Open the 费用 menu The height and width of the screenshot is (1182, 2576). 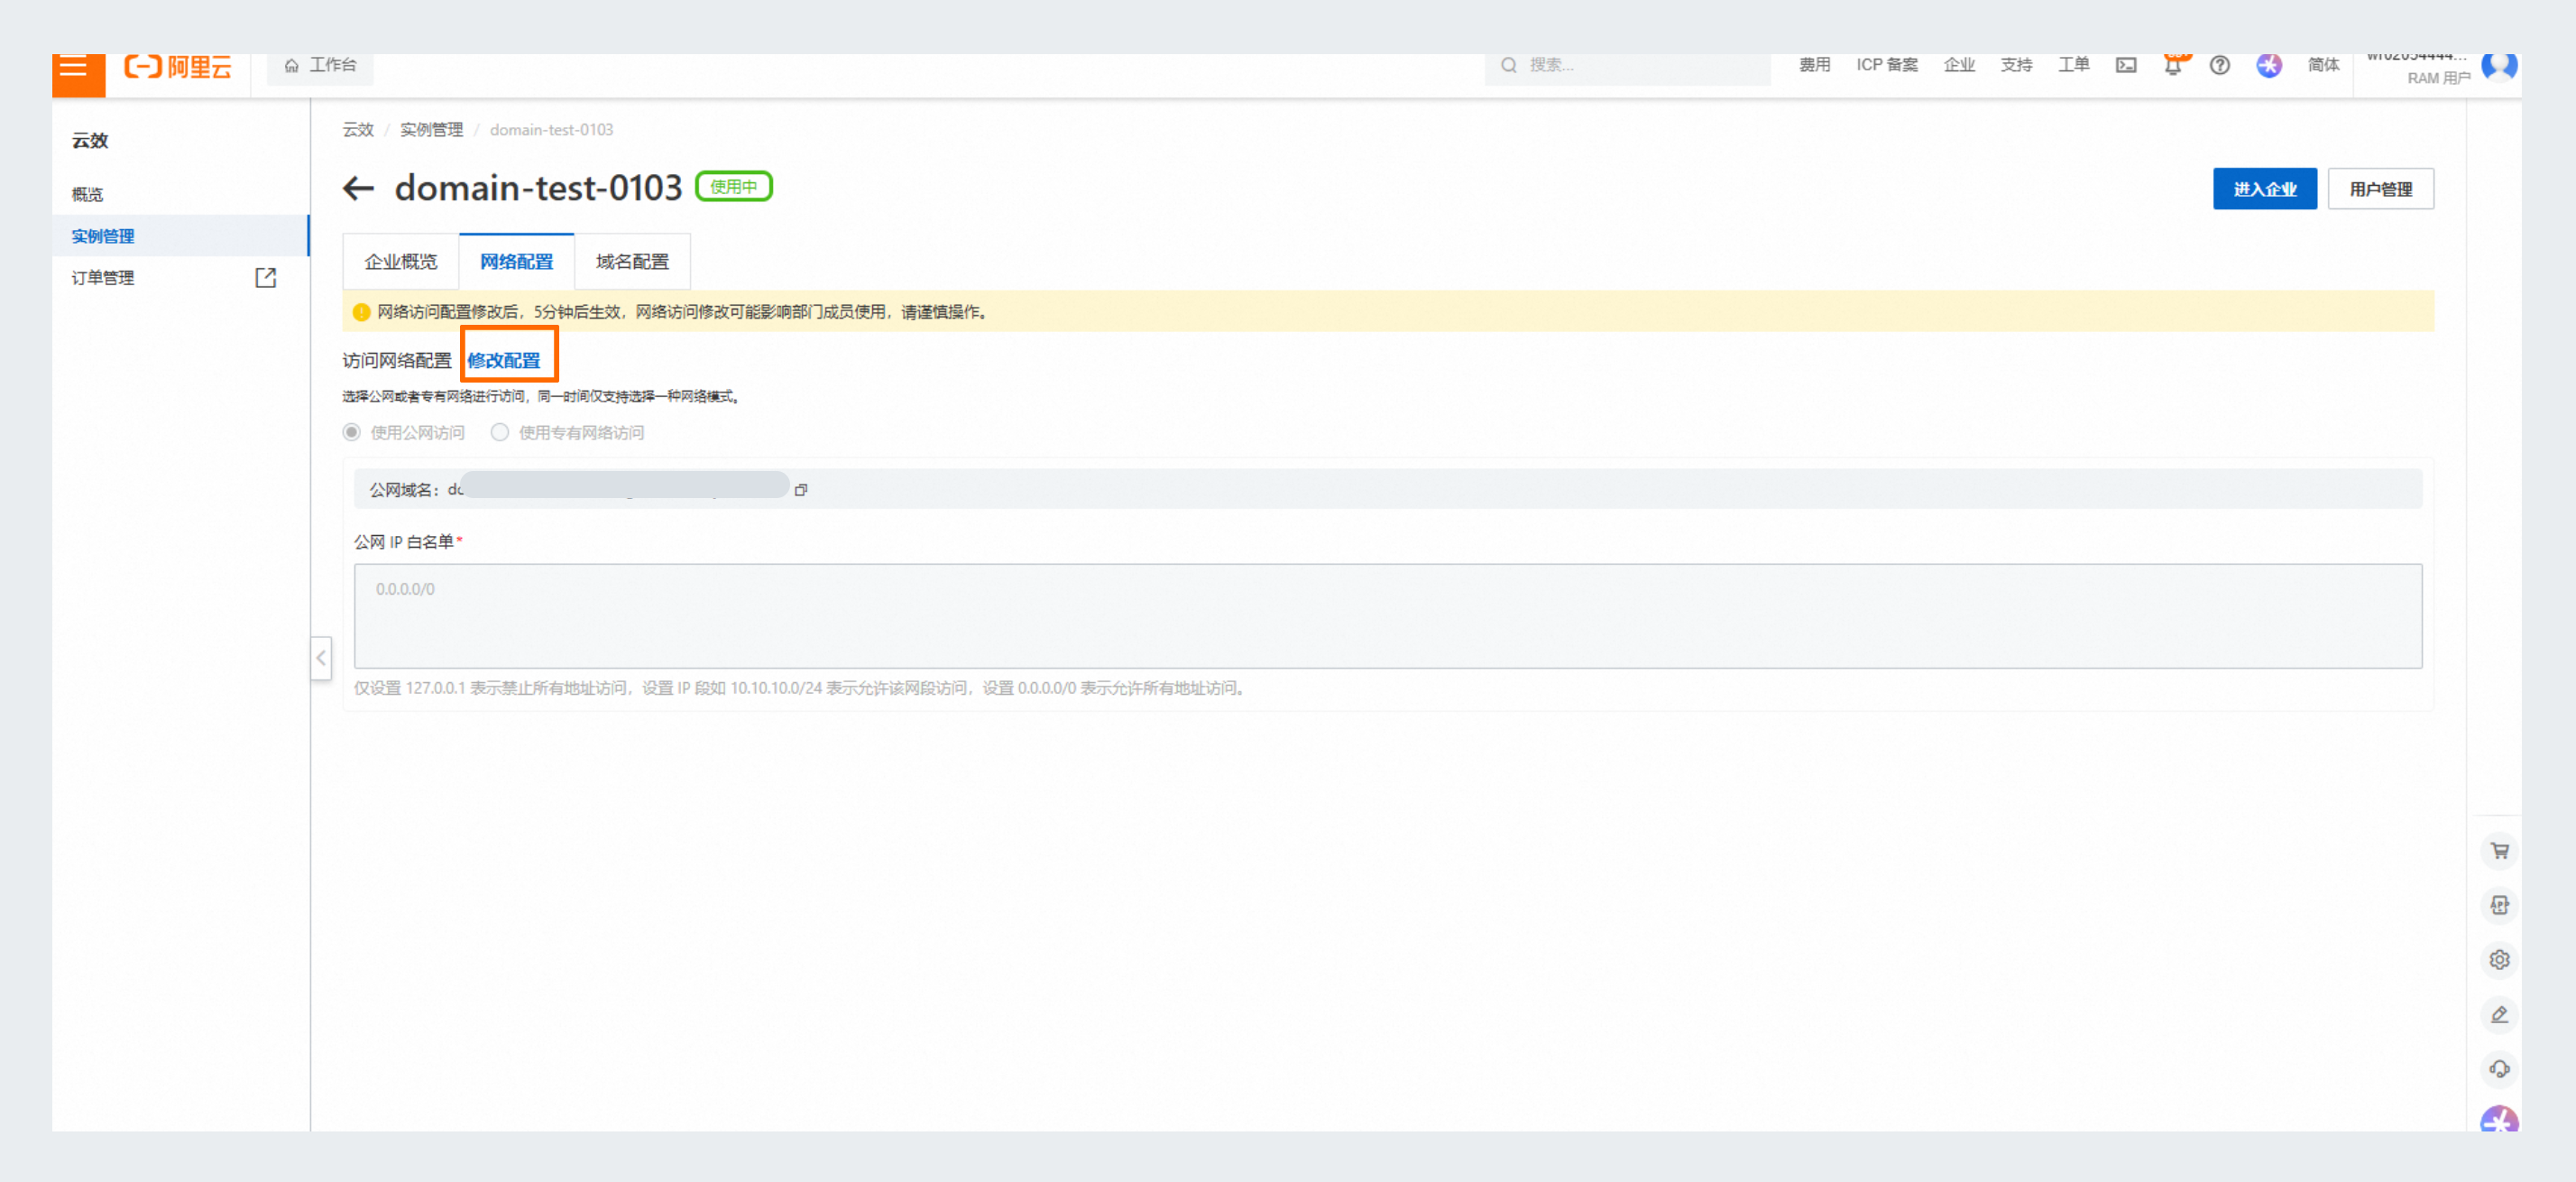[x=1814, y=65]
